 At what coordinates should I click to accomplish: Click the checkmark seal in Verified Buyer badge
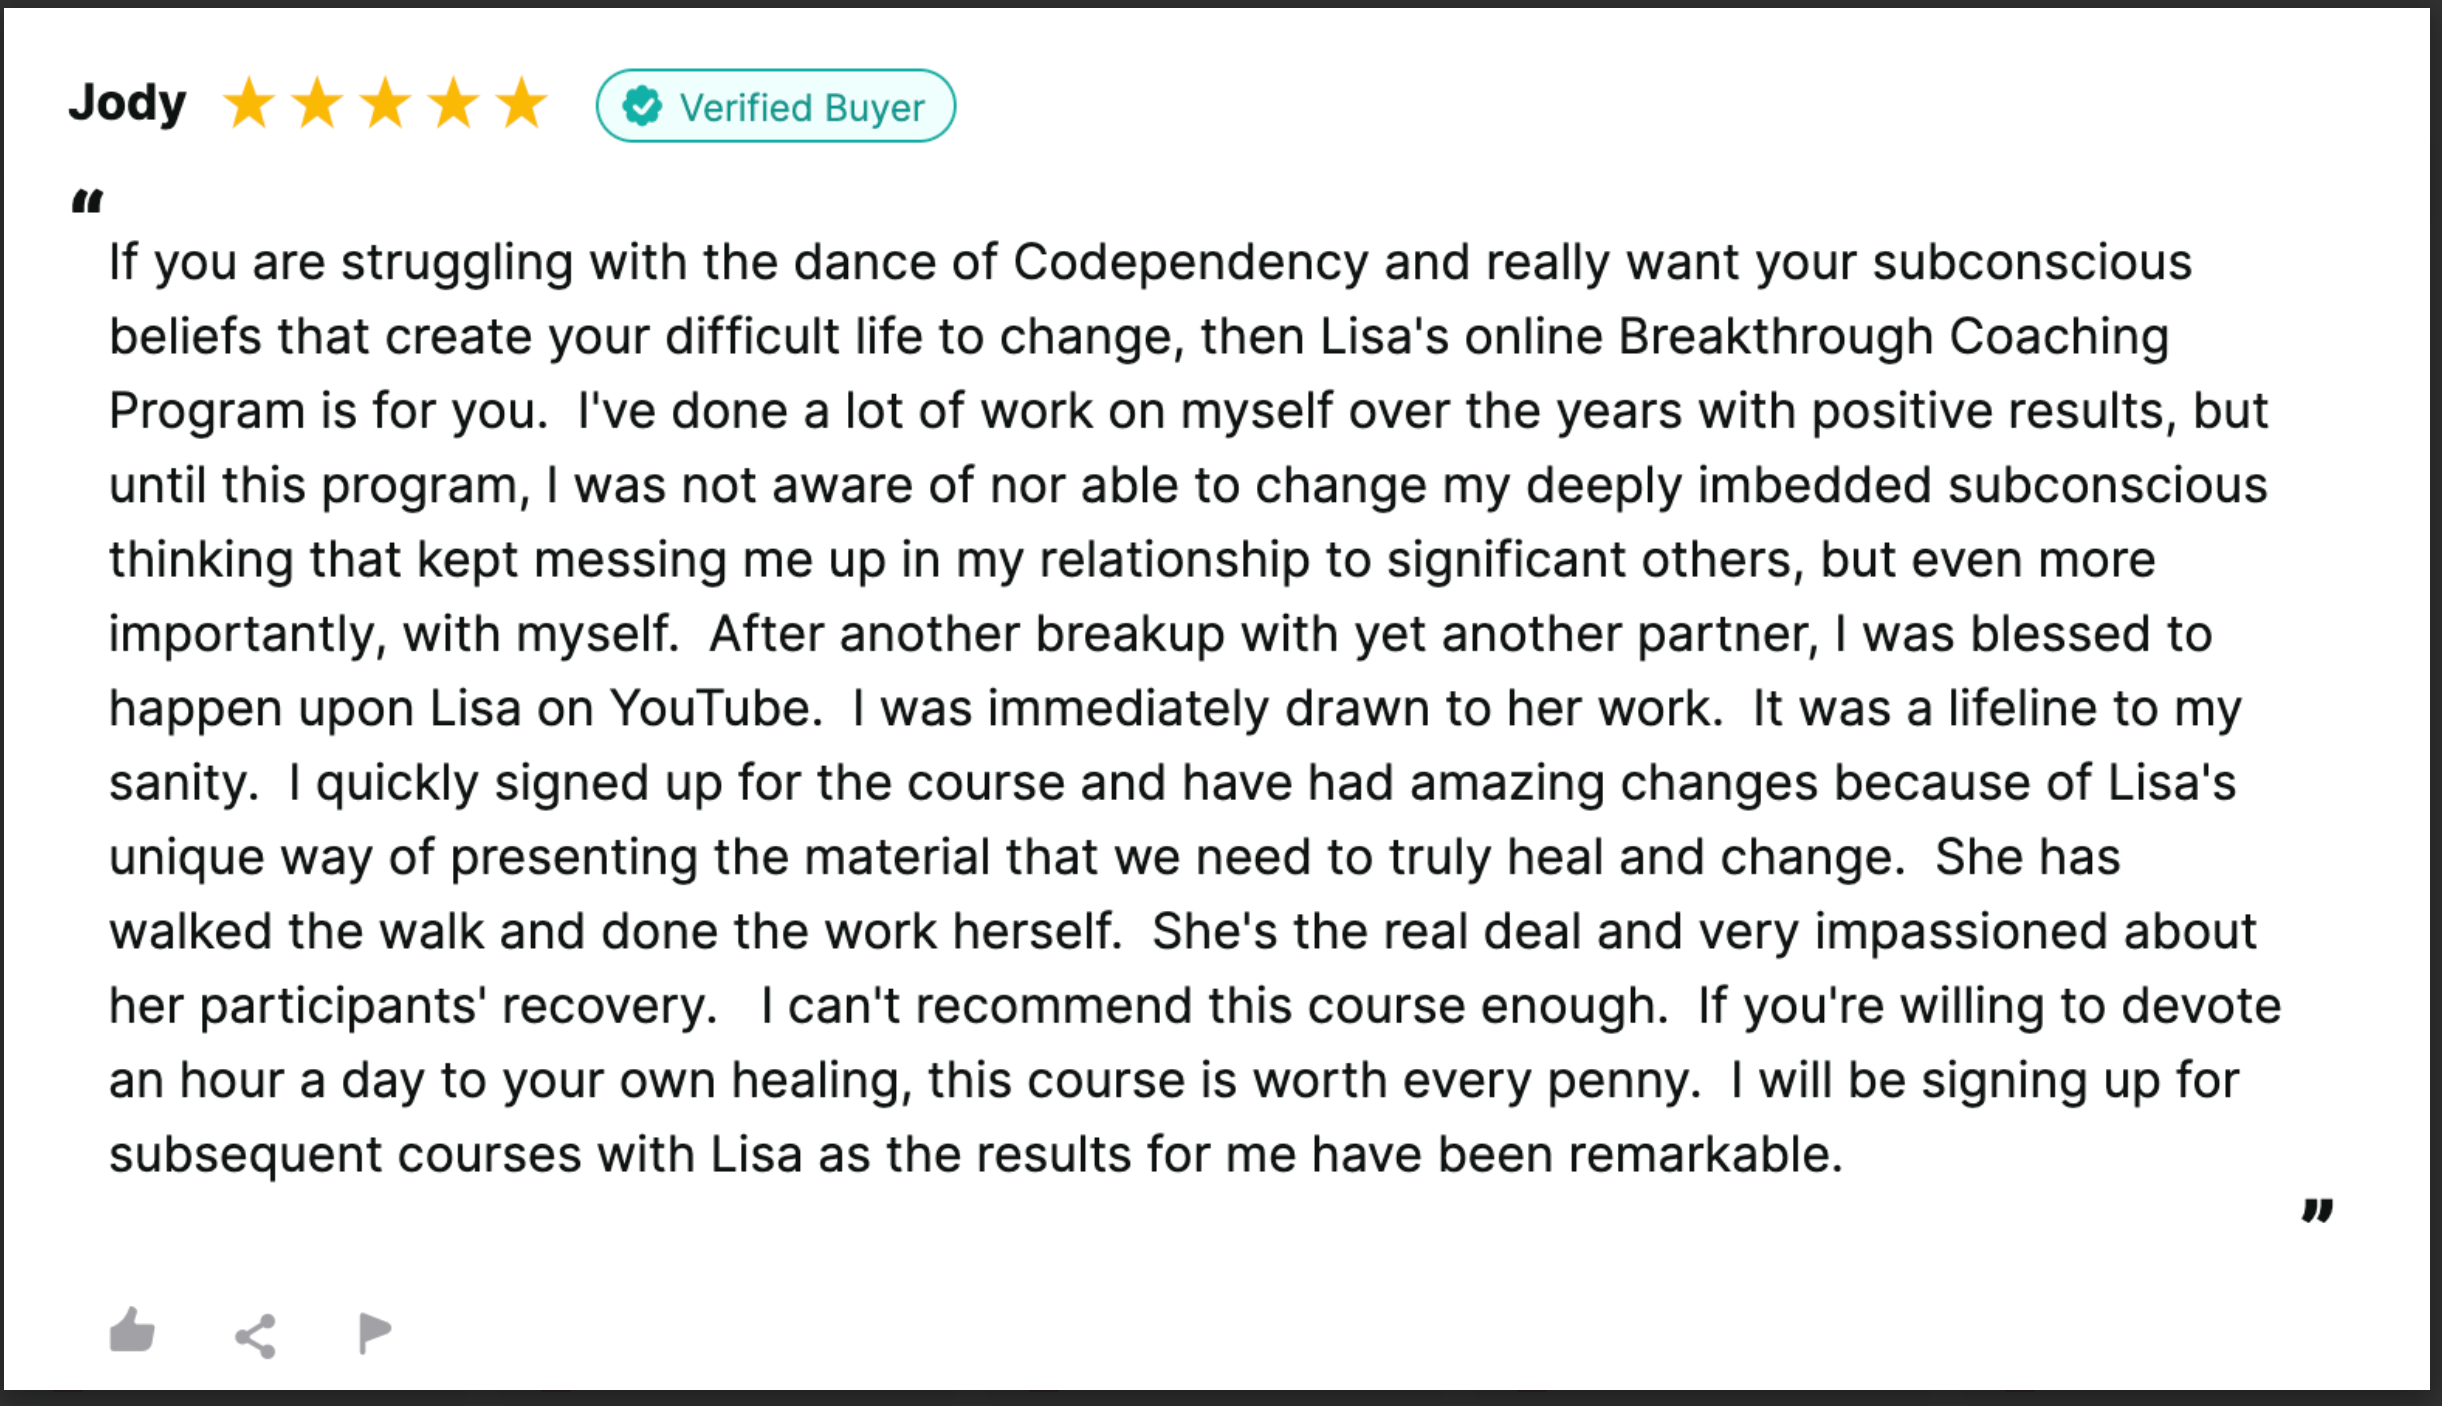[x=642, y=106]
